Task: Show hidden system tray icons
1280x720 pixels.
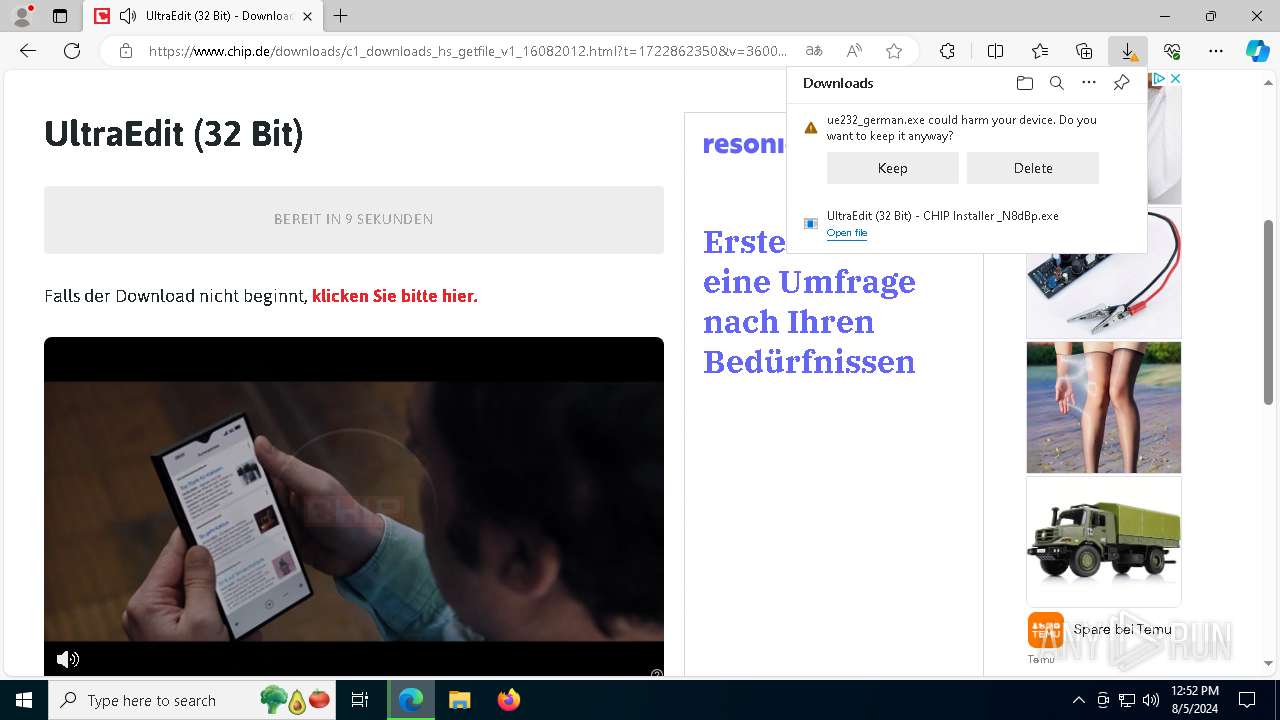Action: point(1078,700)
